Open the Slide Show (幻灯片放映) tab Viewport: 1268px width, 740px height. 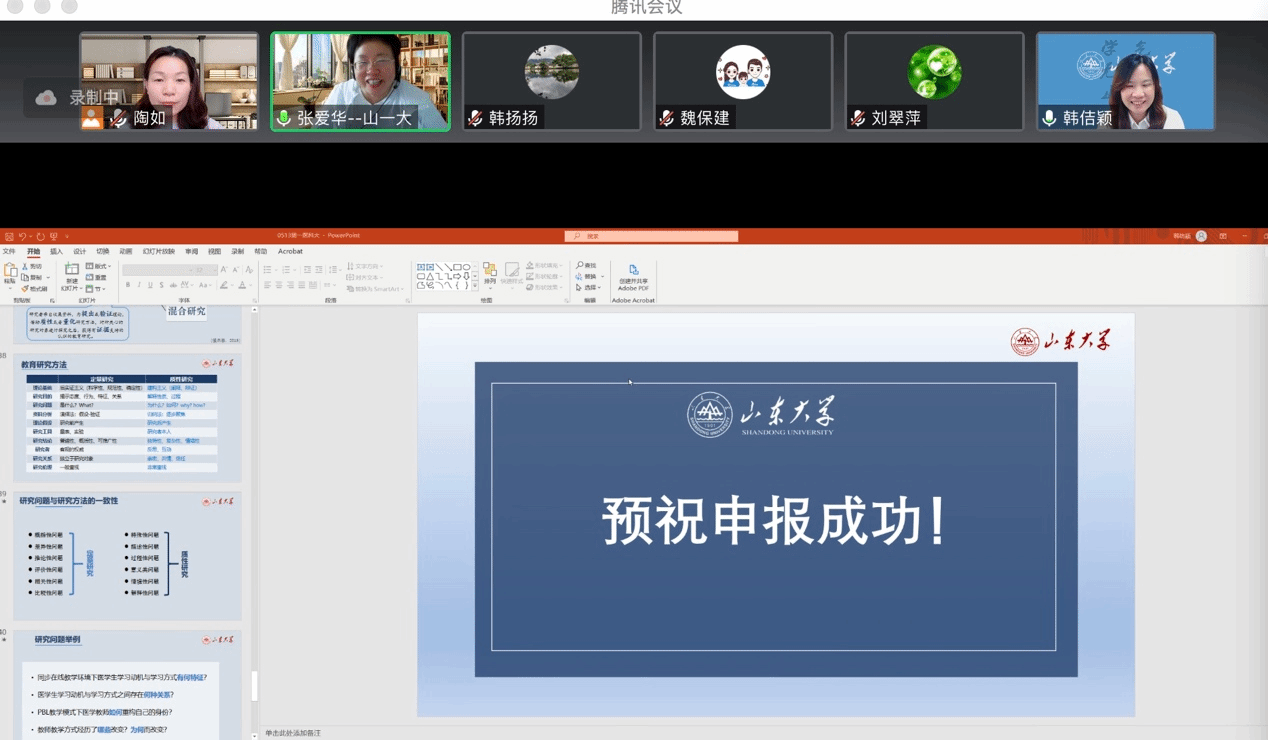click(x=158, y=252)
